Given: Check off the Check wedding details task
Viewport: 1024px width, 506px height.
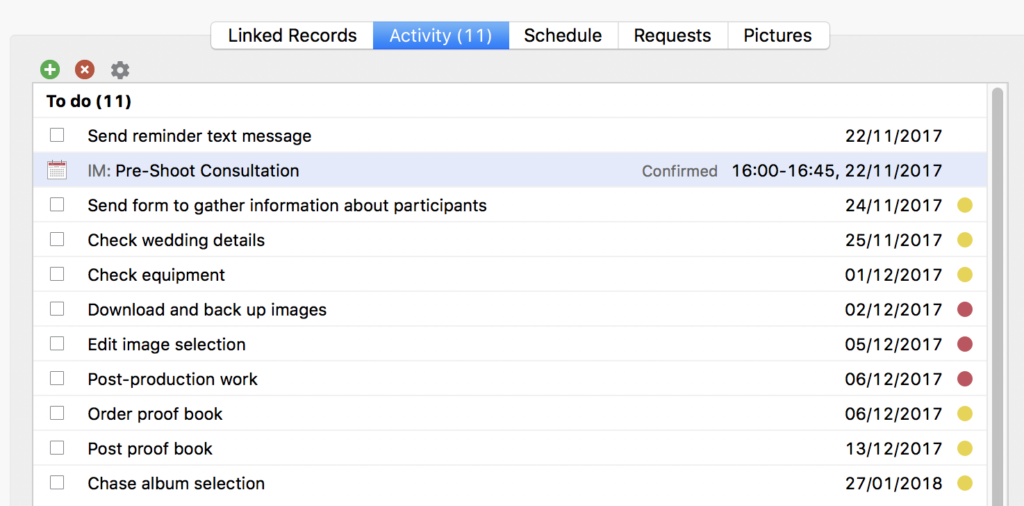Looking at the screenshot, I should click(x=57, y=240).
